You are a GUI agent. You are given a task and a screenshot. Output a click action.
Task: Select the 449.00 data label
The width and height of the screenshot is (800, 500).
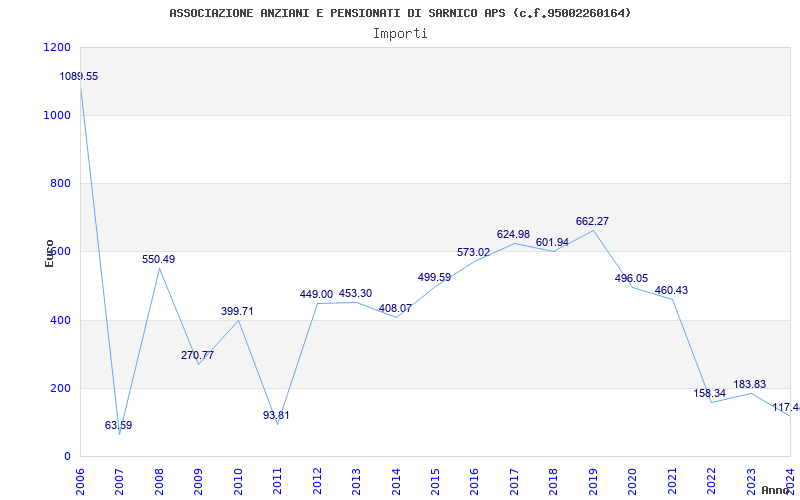[316, 294]
